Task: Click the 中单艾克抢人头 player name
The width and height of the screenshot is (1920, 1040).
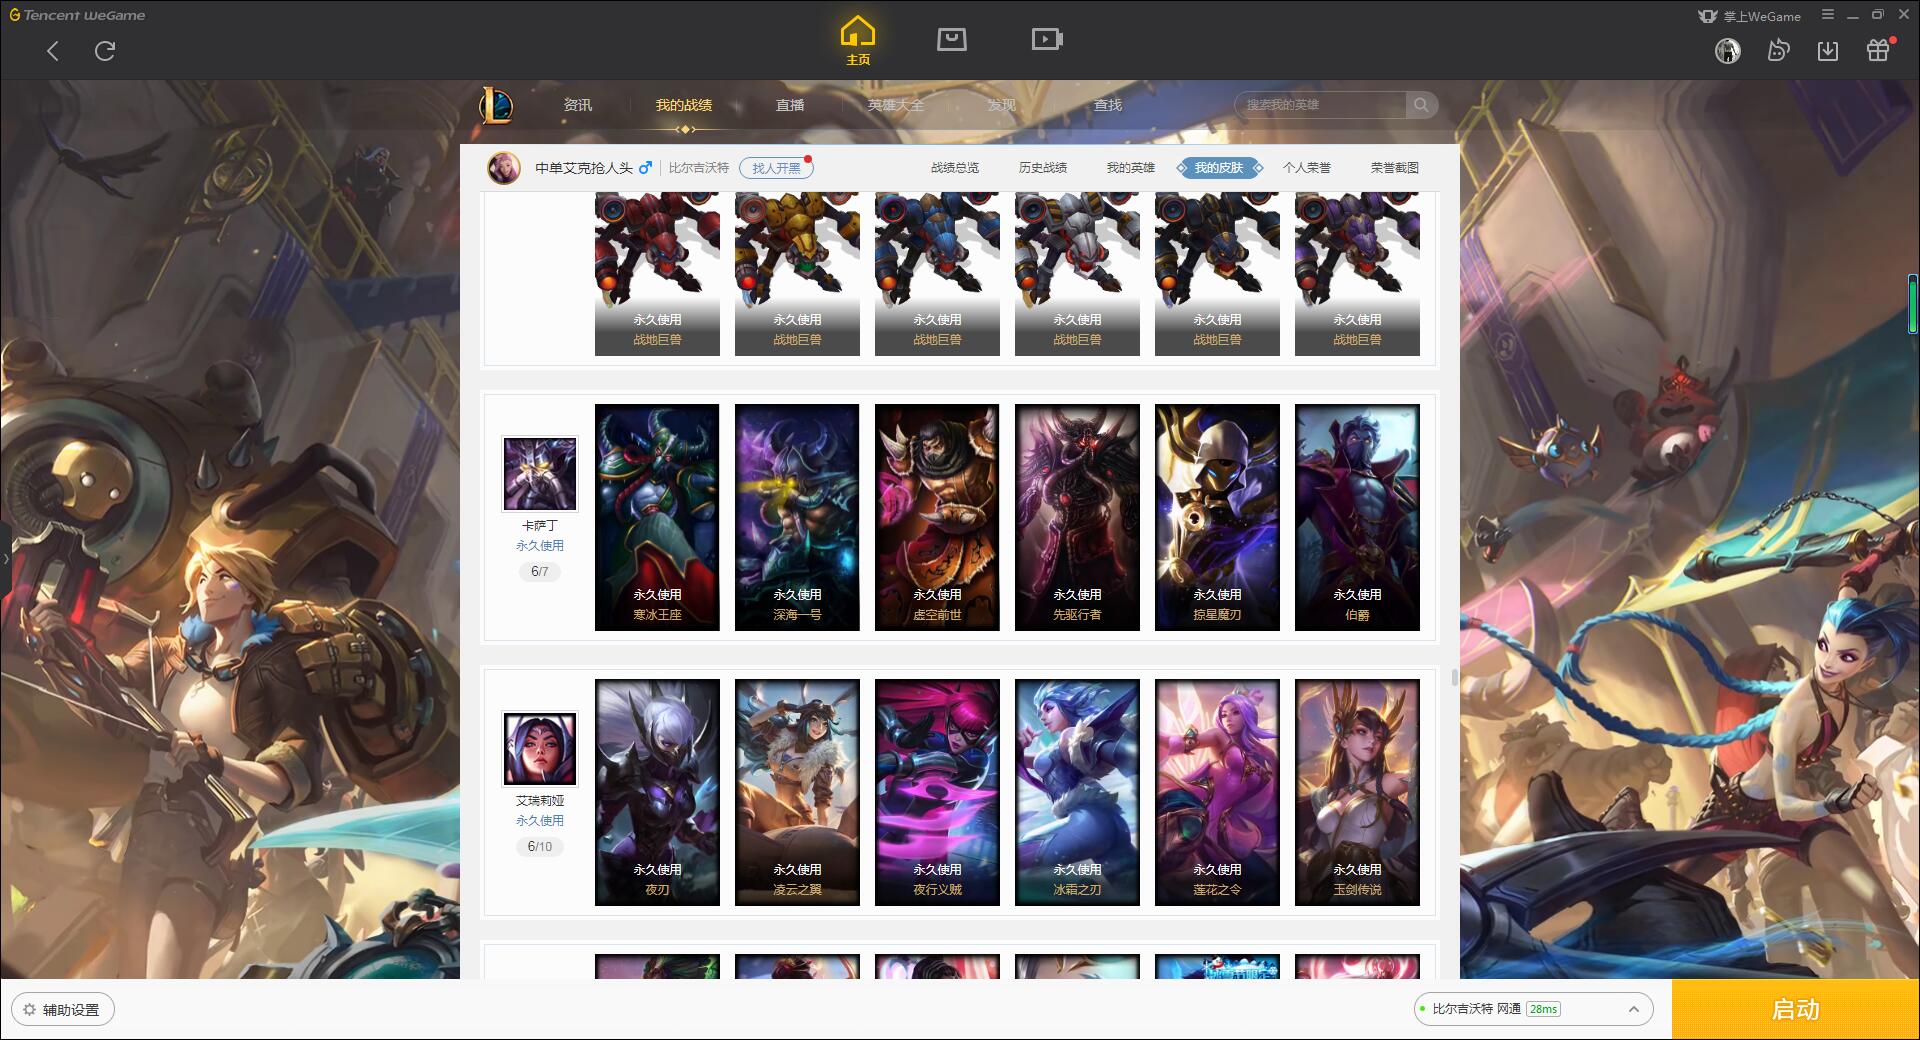Action: pyautogui.click(x=584, y=168)
